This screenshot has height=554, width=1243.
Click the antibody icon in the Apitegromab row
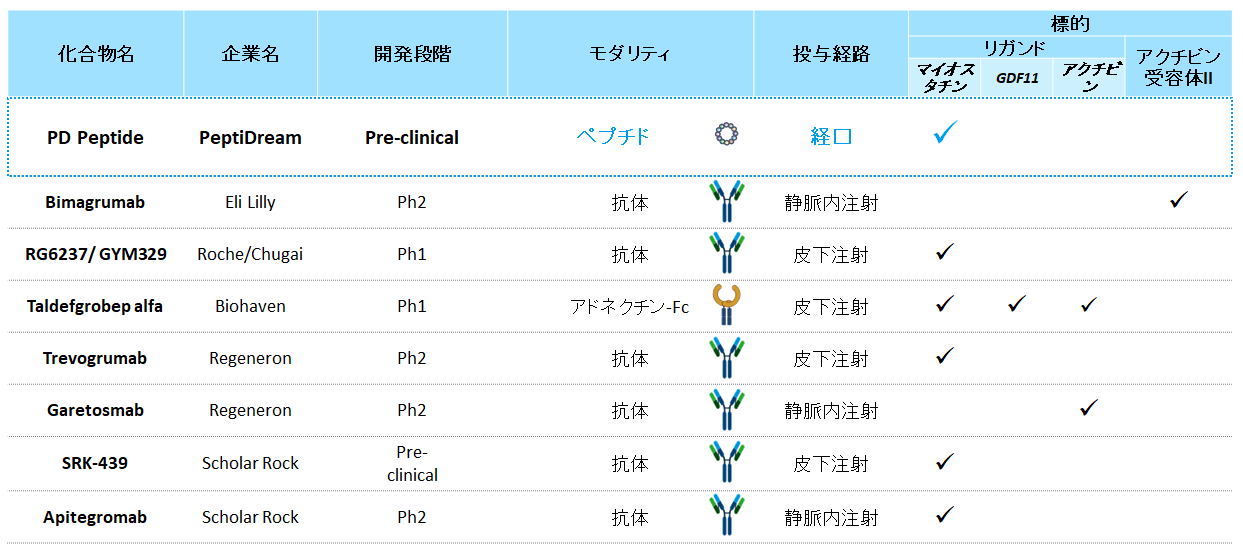(x=727, y=516)
